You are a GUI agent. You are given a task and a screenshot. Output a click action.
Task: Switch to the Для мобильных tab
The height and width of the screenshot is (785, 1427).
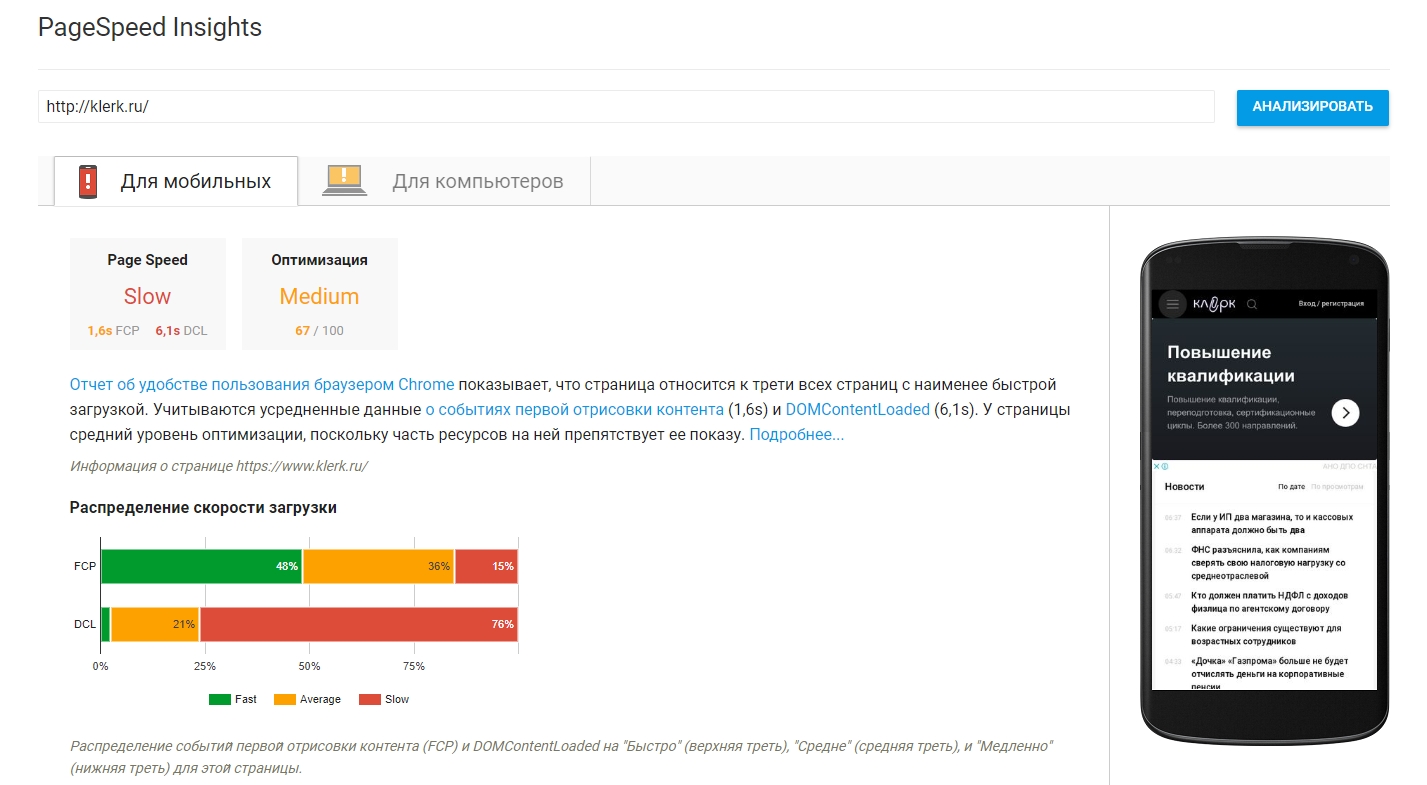coord(176,181)
